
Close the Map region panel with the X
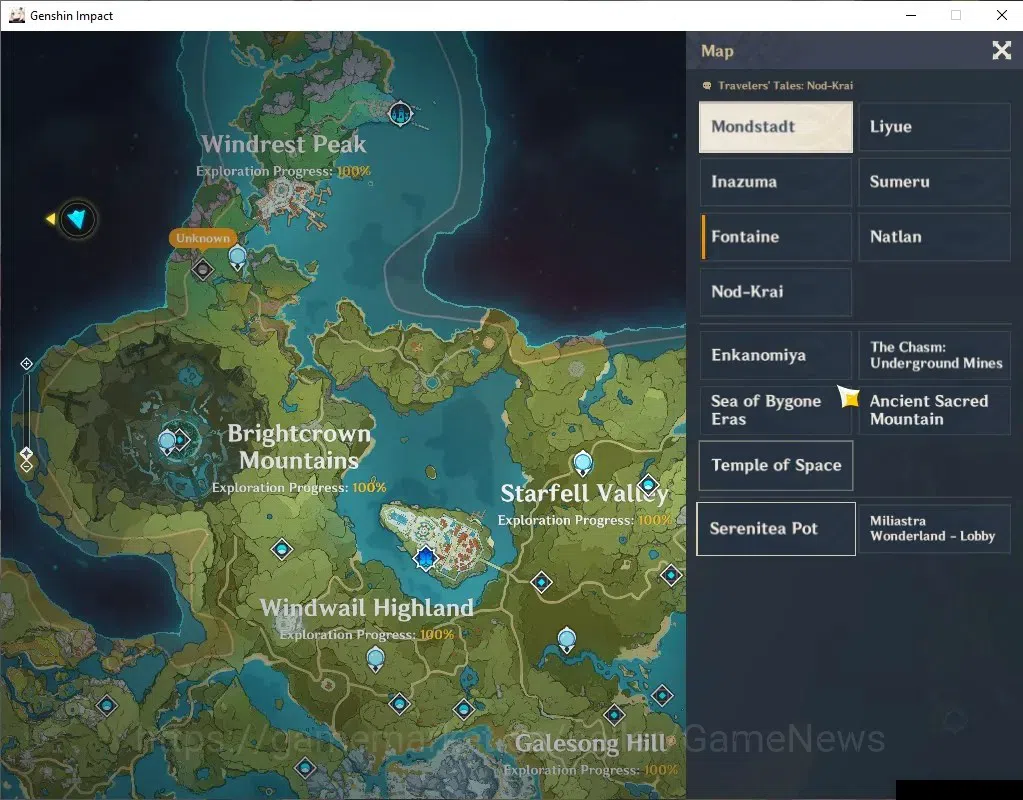[1001, 50]
